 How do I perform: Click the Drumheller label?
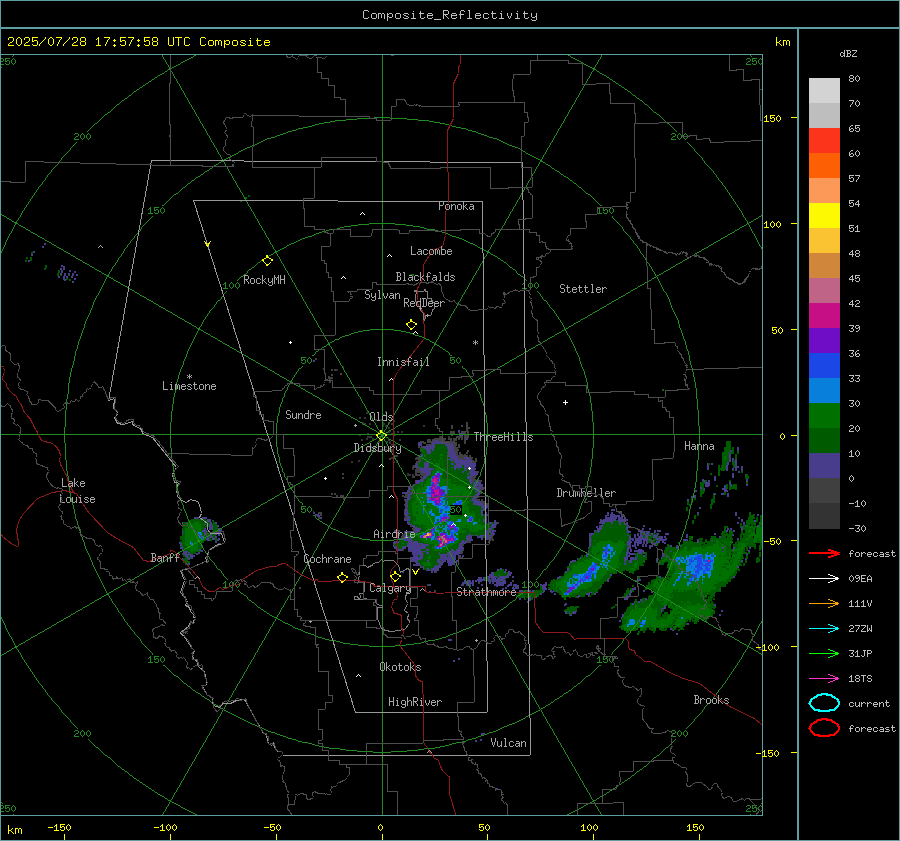click(x=586, y=493)
